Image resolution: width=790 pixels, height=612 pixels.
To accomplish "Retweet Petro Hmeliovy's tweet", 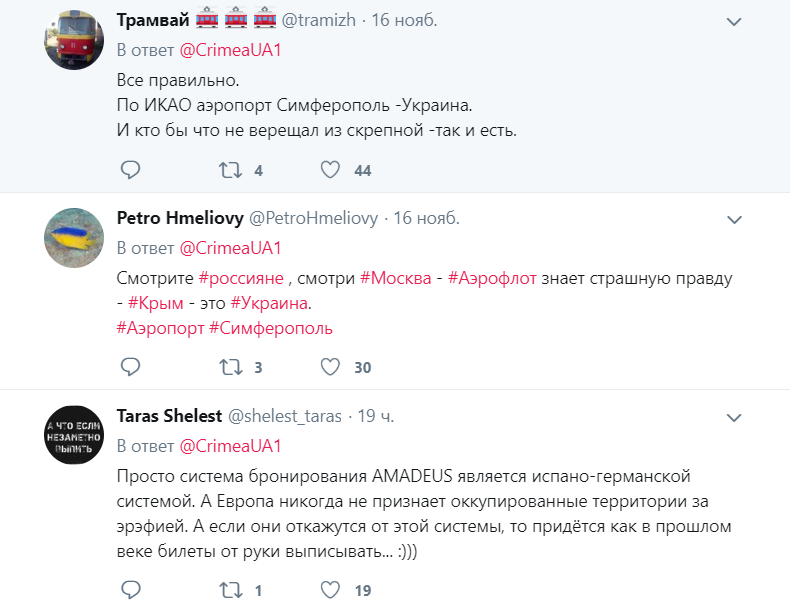I will pos(231,367).
